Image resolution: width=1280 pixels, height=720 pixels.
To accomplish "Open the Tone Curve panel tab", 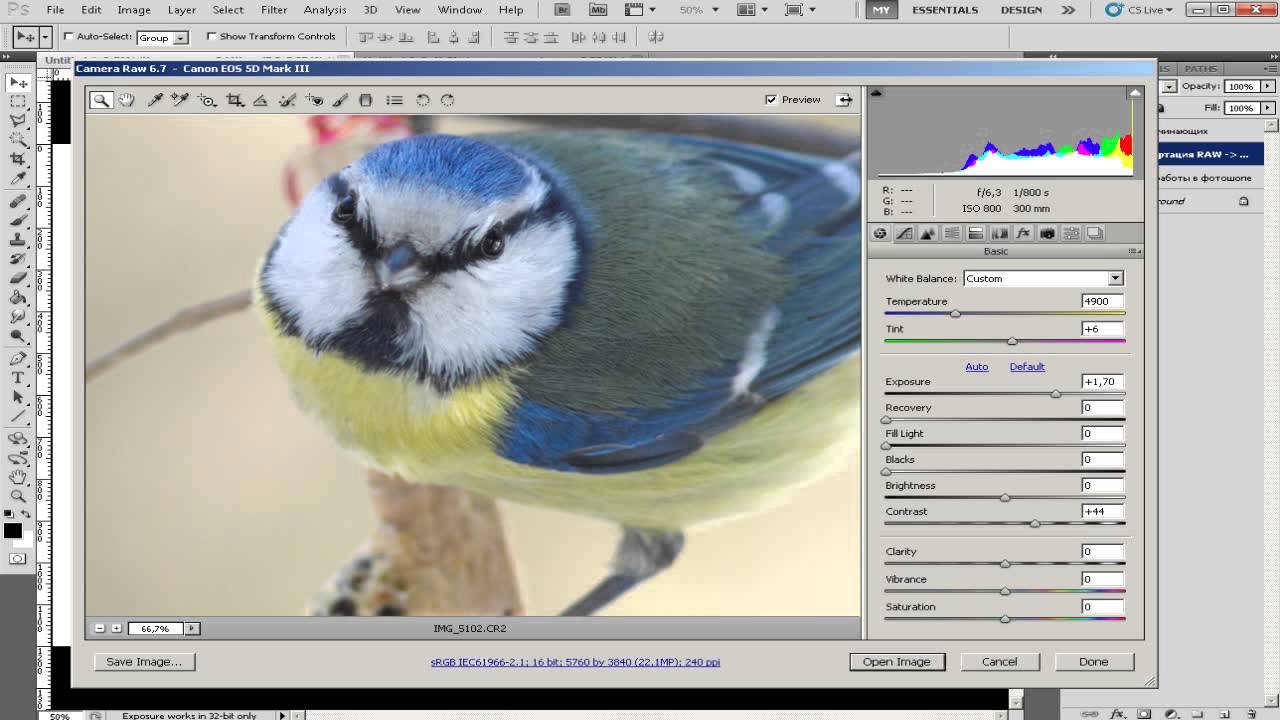I will [904, 233].
